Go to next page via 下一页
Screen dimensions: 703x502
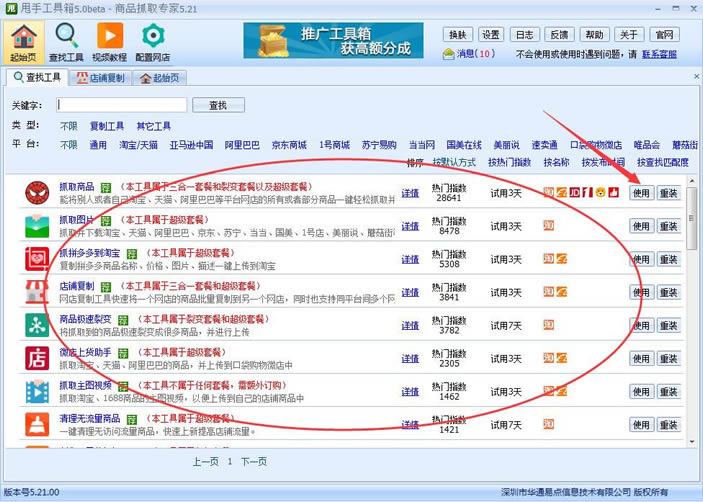pyautogui.click(x=254, y=462)
